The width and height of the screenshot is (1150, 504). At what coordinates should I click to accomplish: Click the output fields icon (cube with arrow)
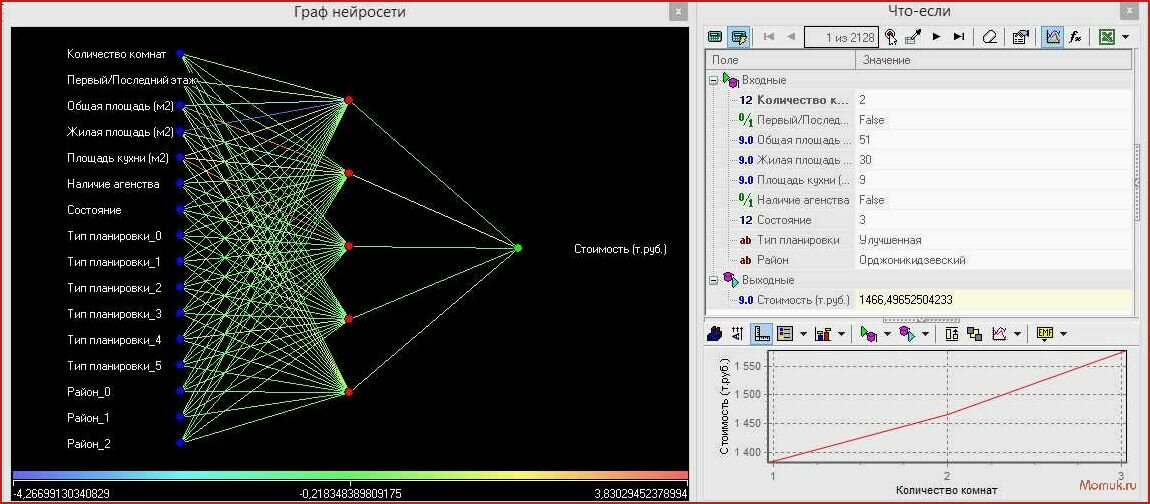908,334
